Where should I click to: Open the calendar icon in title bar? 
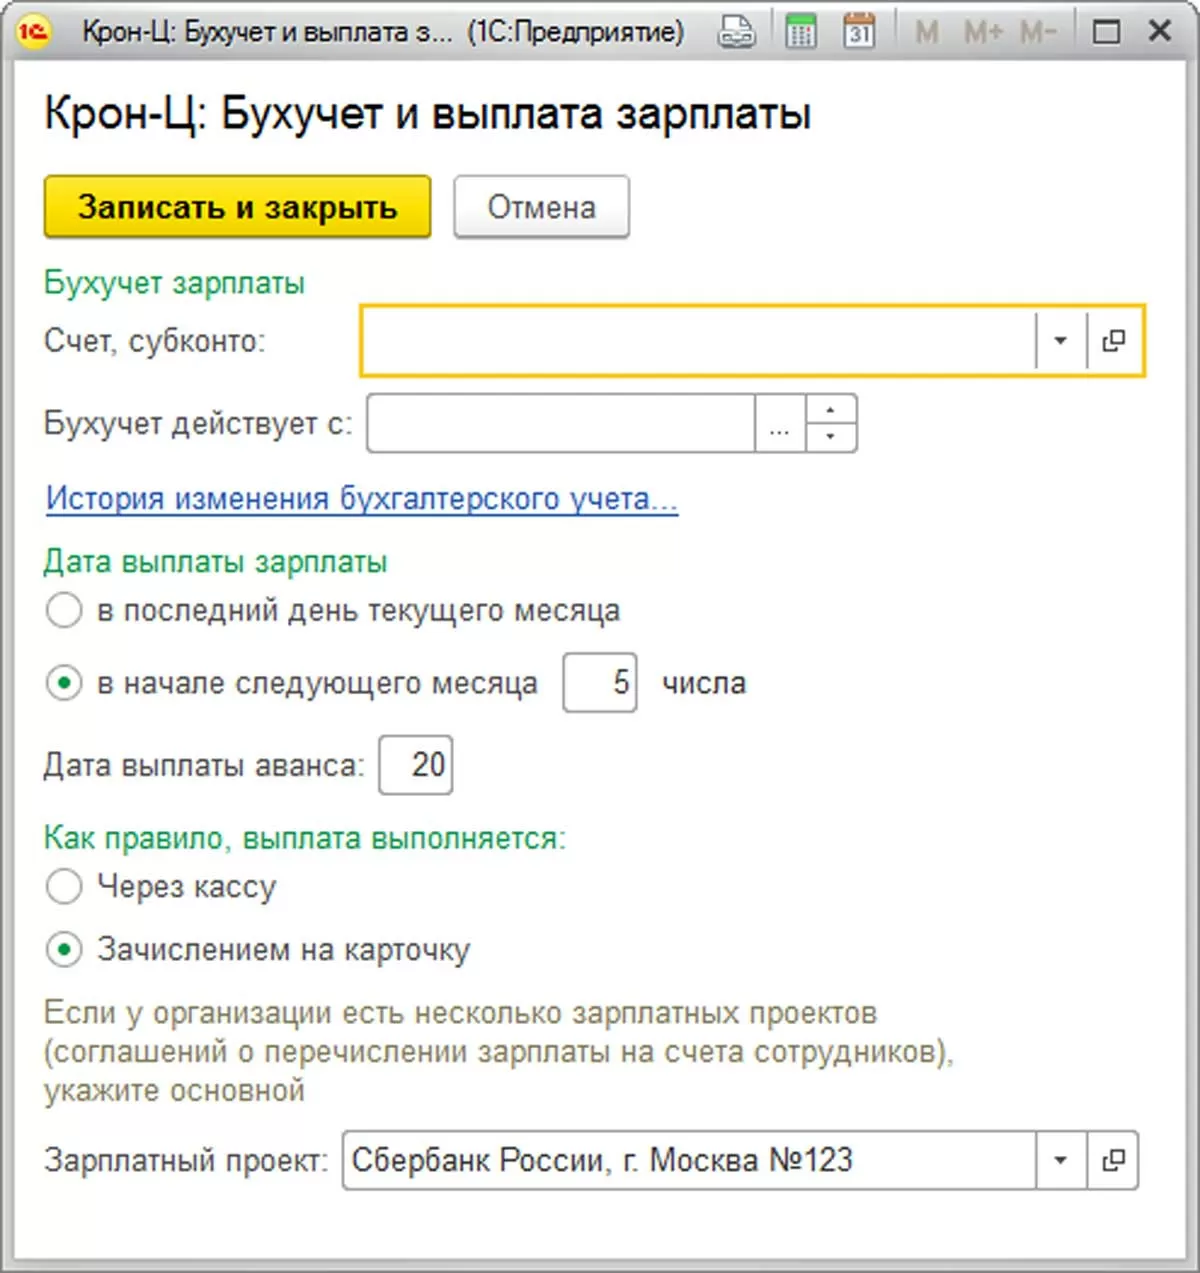point(859,32)
